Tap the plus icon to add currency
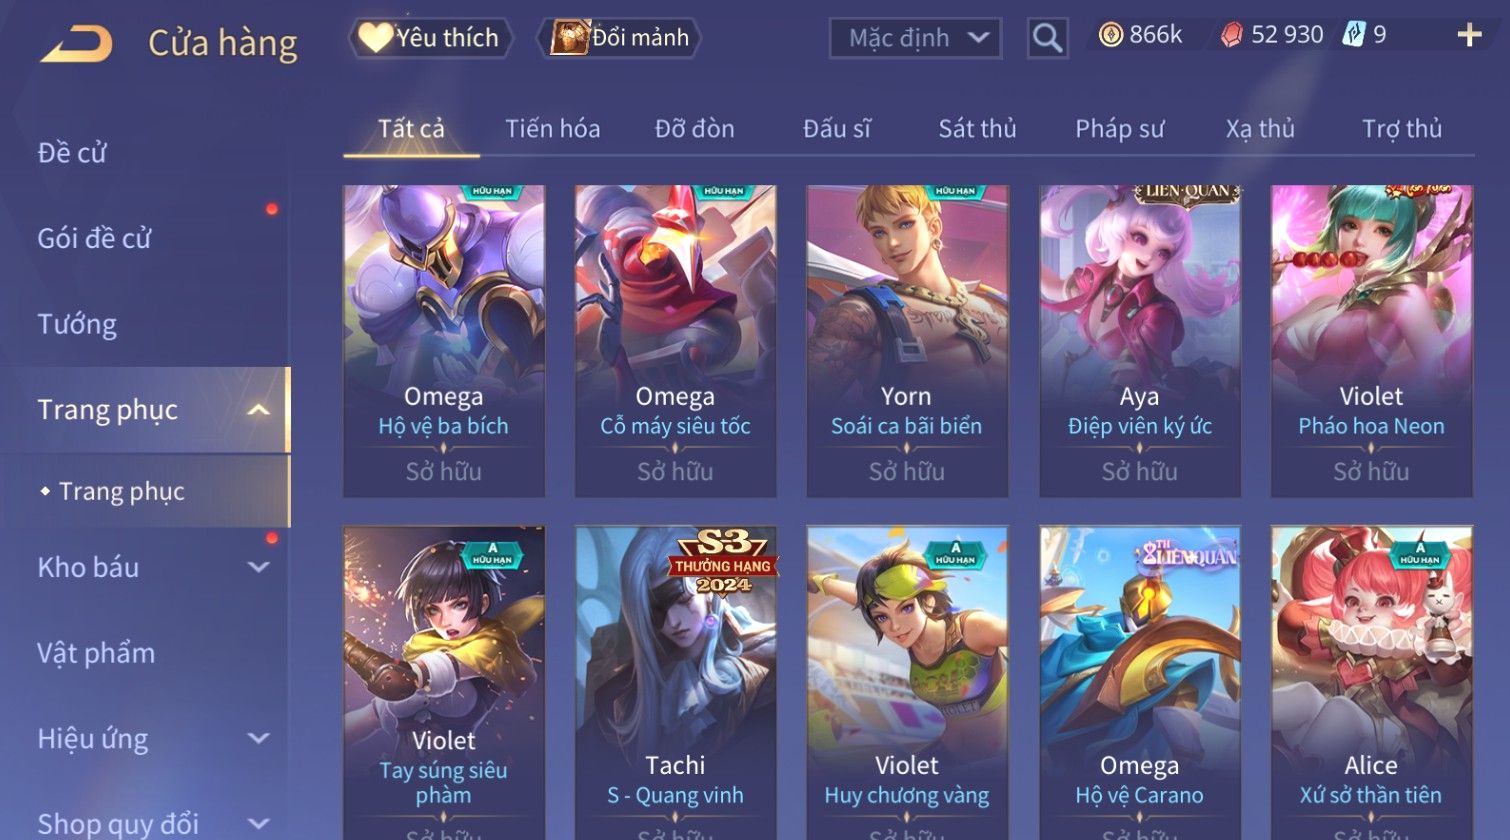The width and height of the screenshot is (1510, 840). coord(1469,36)
